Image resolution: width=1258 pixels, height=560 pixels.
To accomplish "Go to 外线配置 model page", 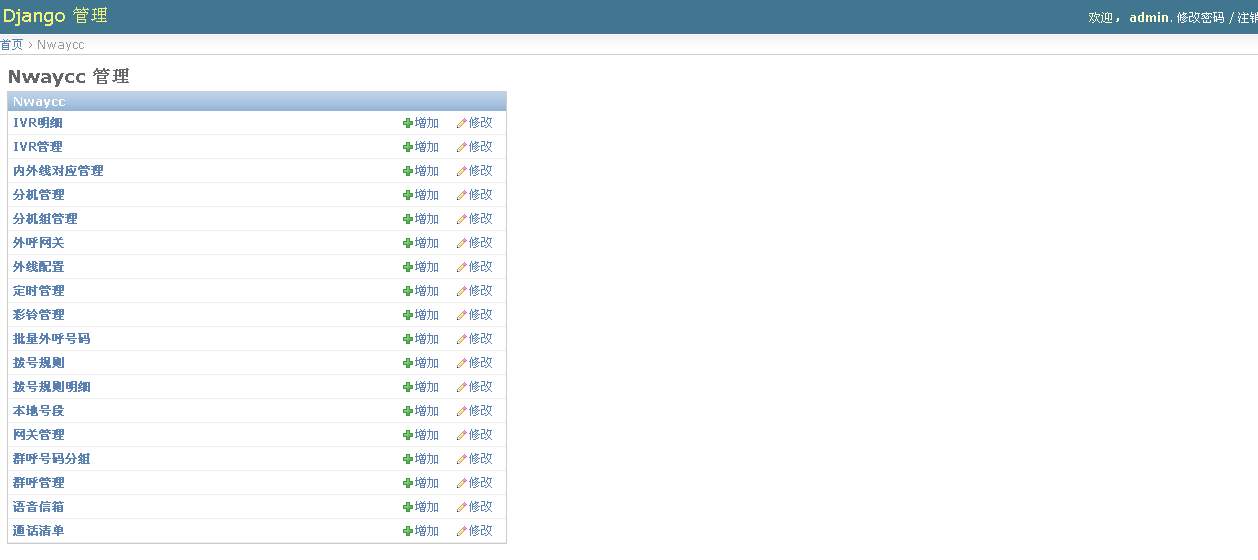I will 39,267.
